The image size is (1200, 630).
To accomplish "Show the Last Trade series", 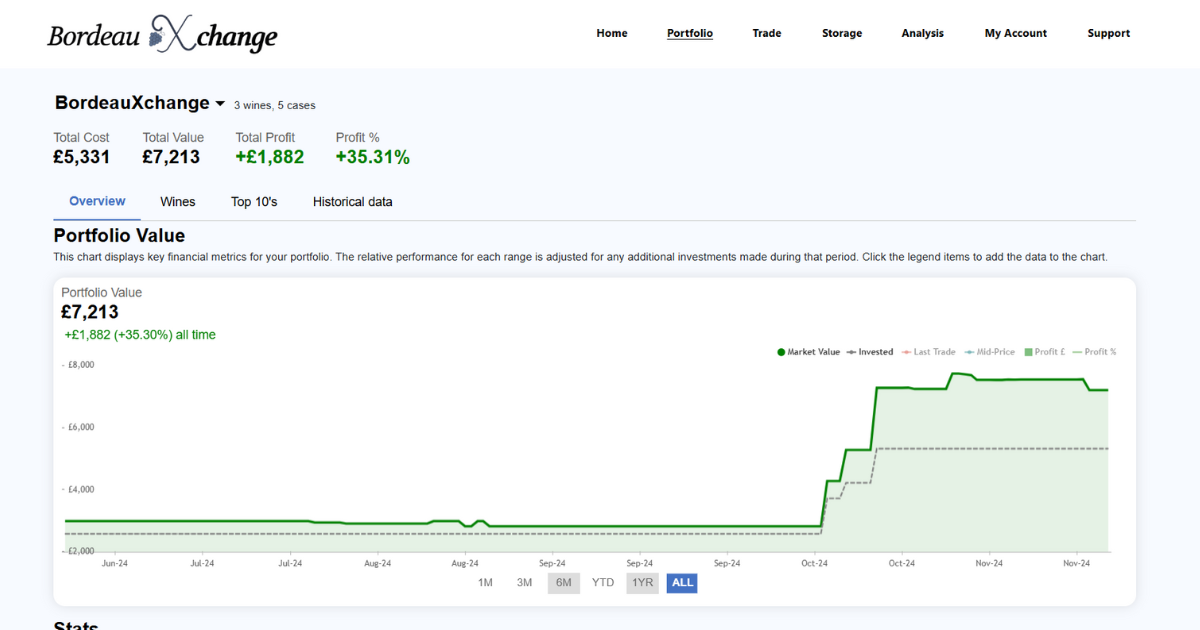I will click(929, 352).
